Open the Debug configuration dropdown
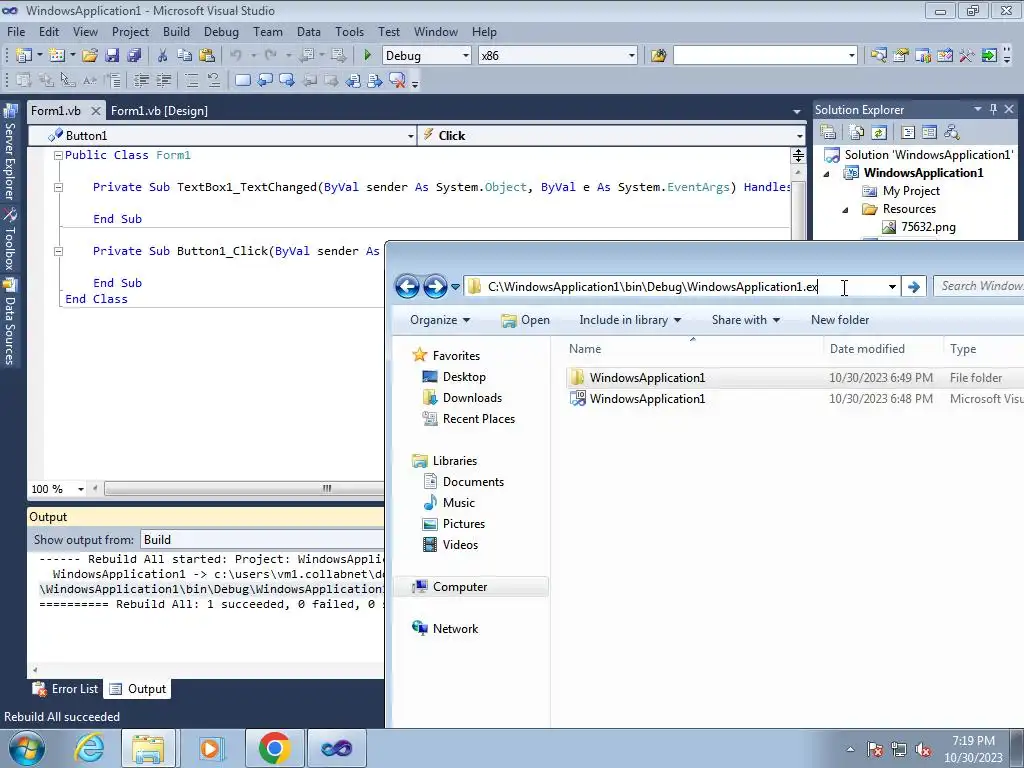This screenshot has height=768, width=1024. [466, 56]
